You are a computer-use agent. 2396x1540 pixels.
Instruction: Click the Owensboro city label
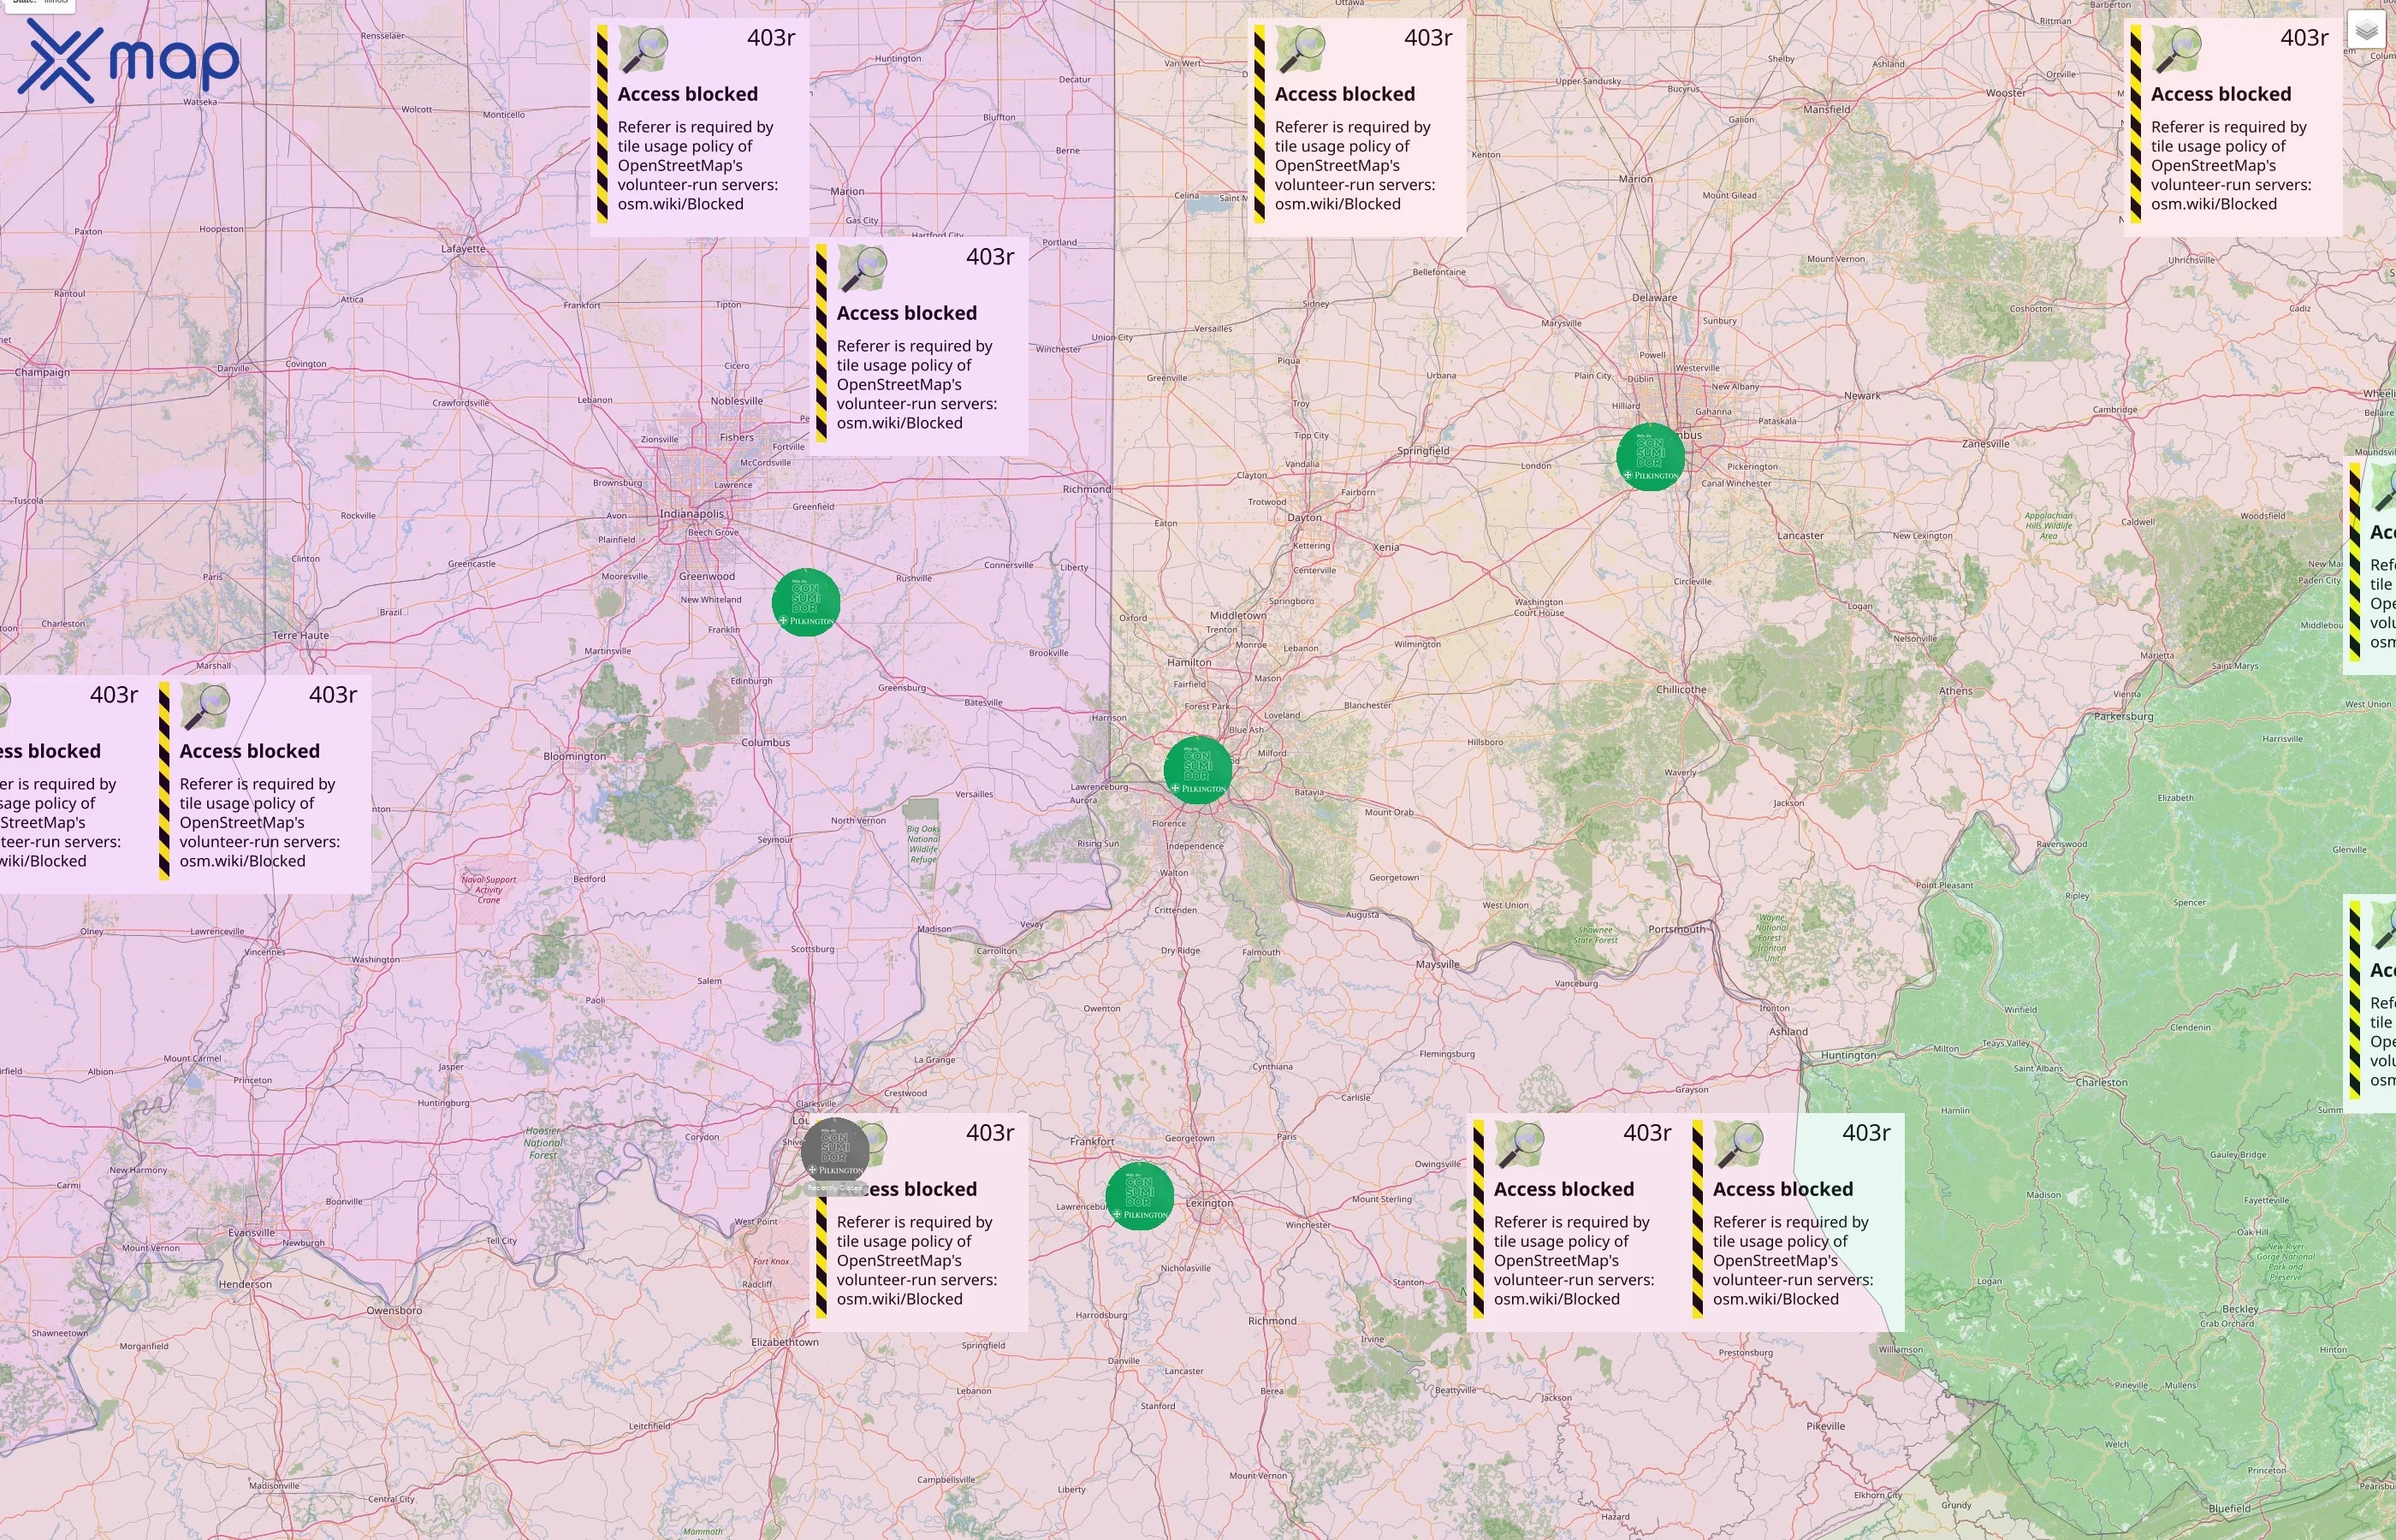(x=394, y=1310)
